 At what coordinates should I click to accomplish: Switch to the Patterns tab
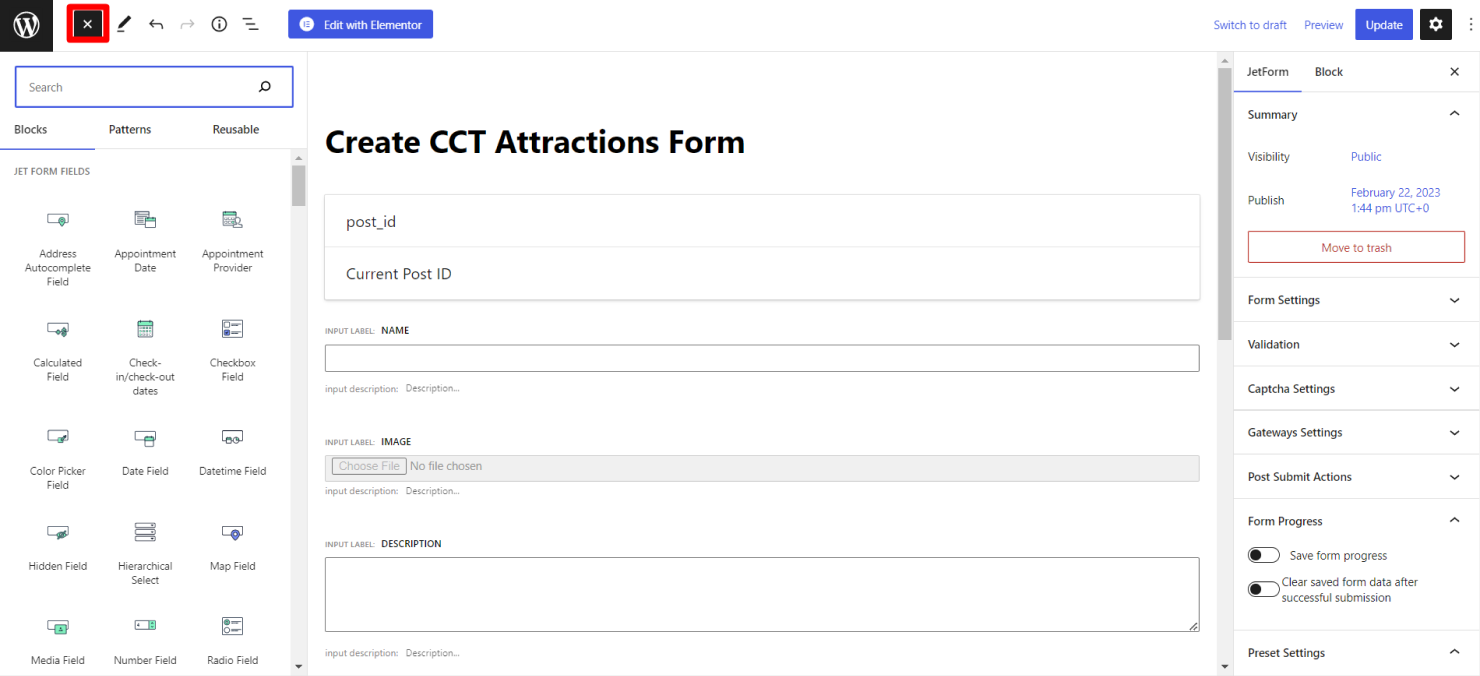pos(130,130)
